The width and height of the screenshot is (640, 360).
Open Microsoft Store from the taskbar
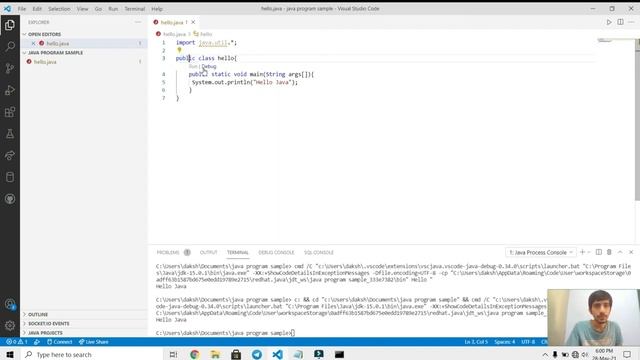[x=236, y=354]
